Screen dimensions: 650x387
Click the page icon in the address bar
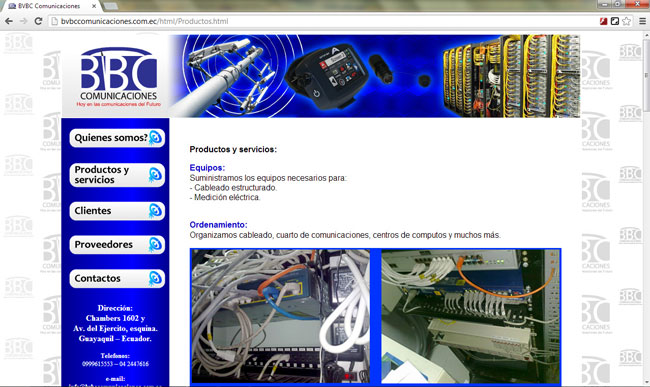coord(54,21)
